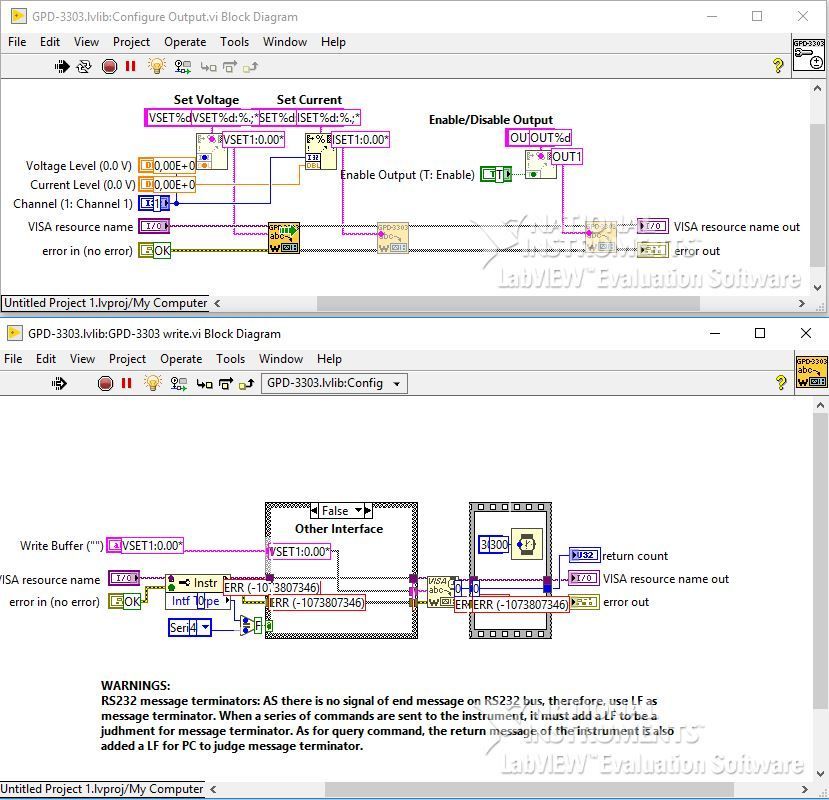This screenshot has width=829, height=800.
Task: Click the OUT%d format string constant
Action: pyautogui.click(x=539, y=138)
